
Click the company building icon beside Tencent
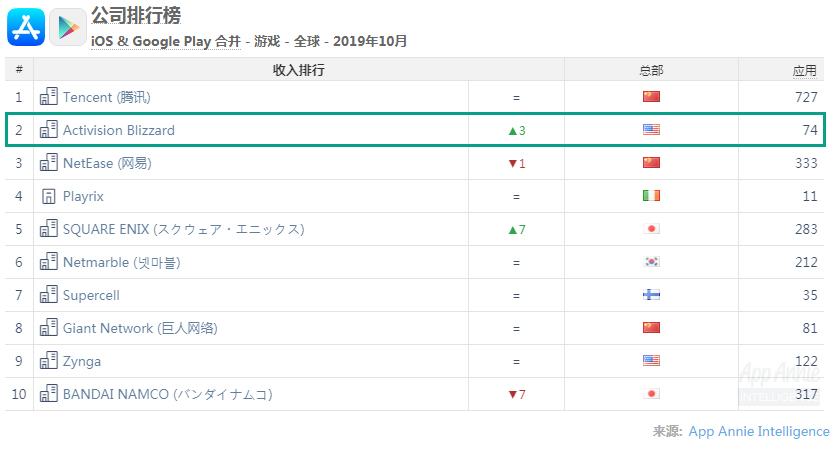pyautogui.click(x=49, y=97)
